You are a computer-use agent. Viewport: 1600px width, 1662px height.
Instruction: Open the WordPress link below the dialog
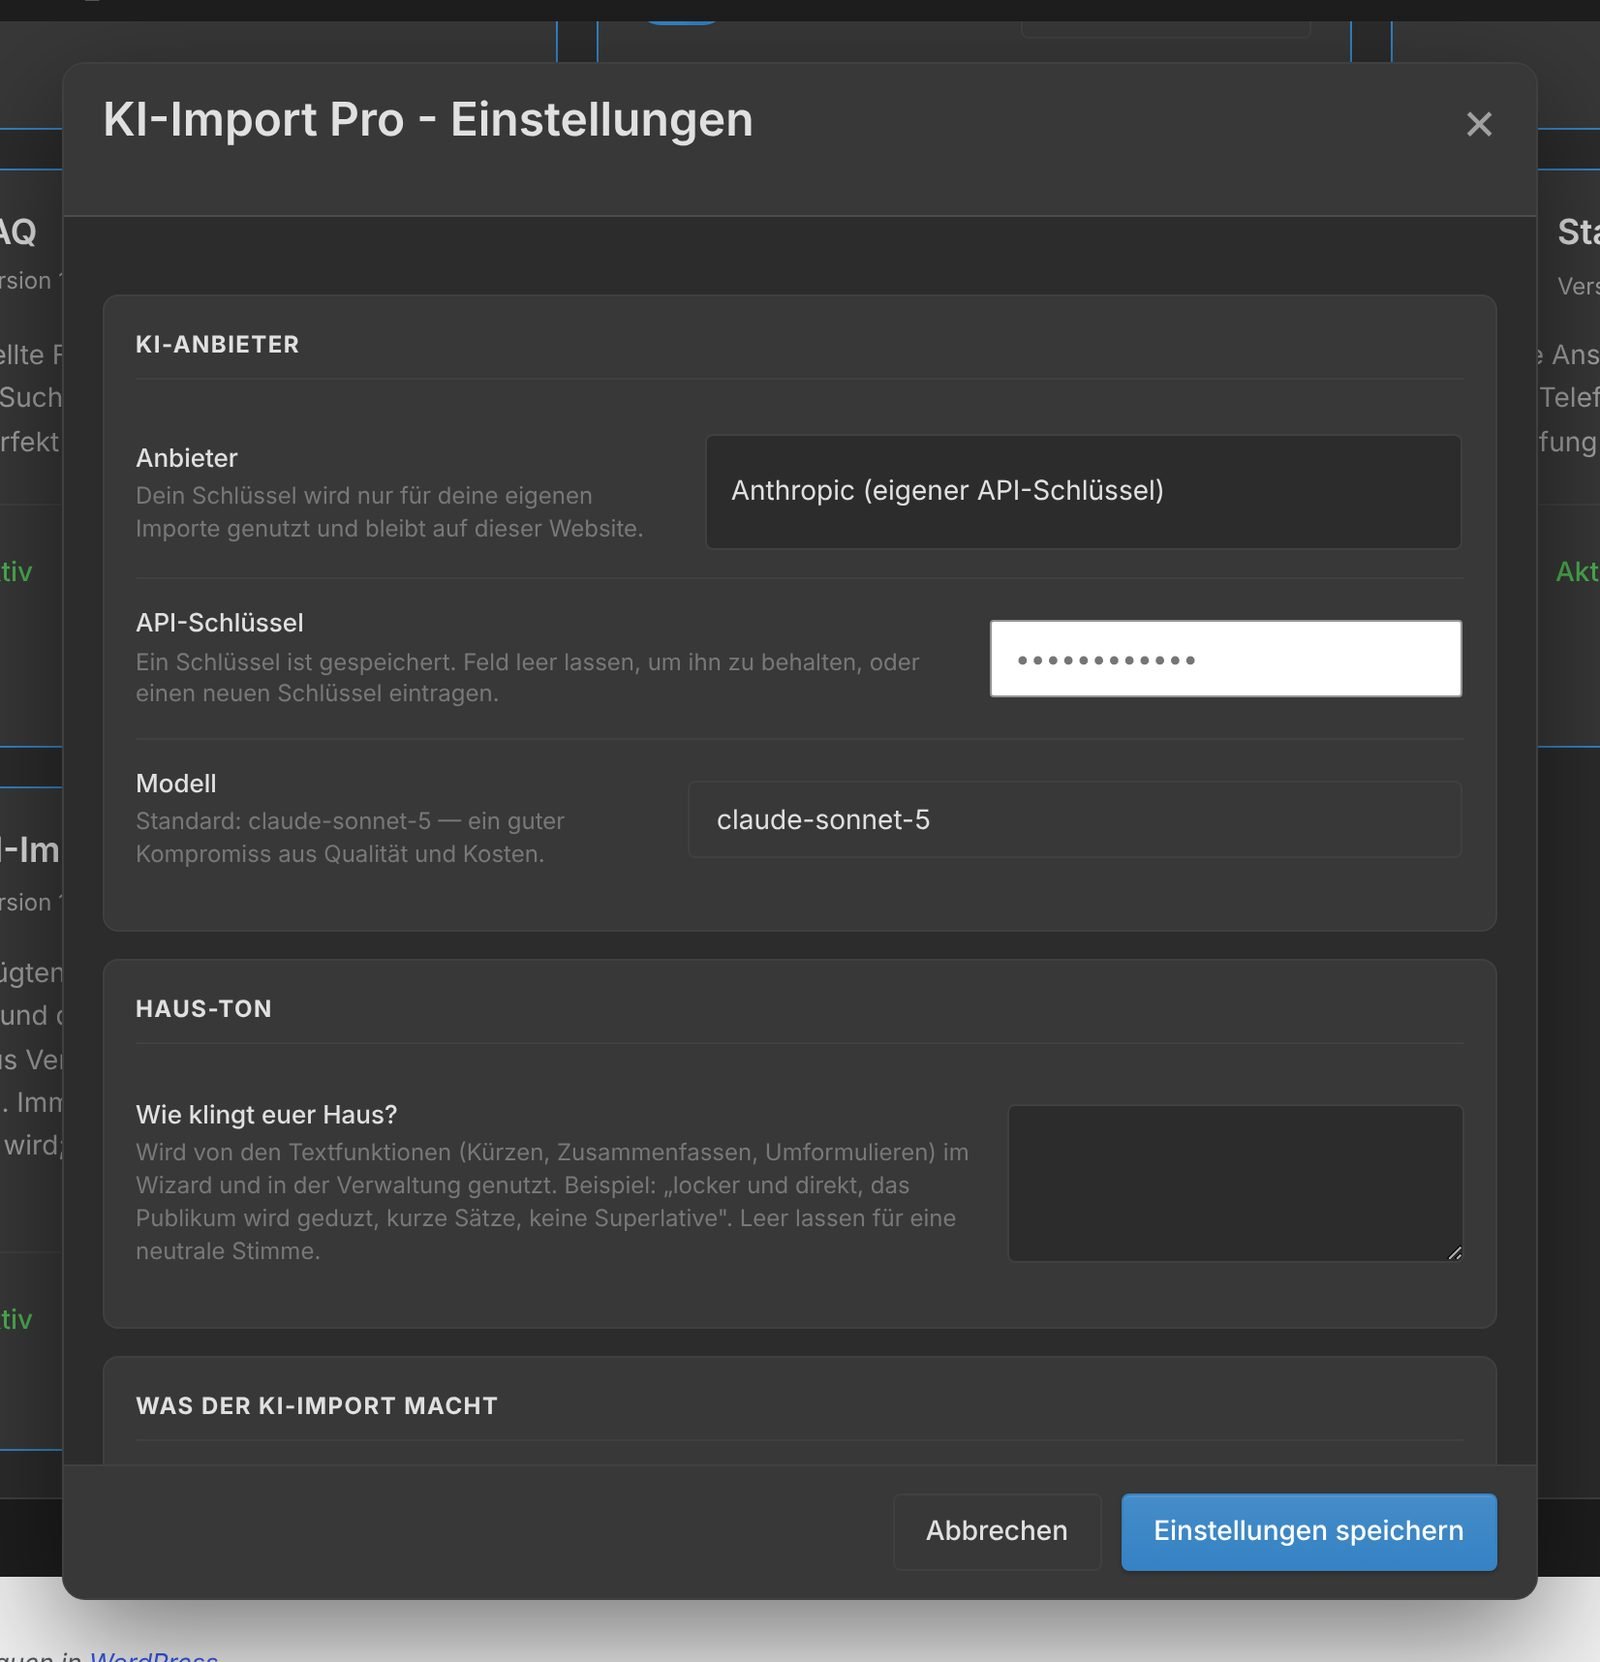click(x=154, y=1655)
